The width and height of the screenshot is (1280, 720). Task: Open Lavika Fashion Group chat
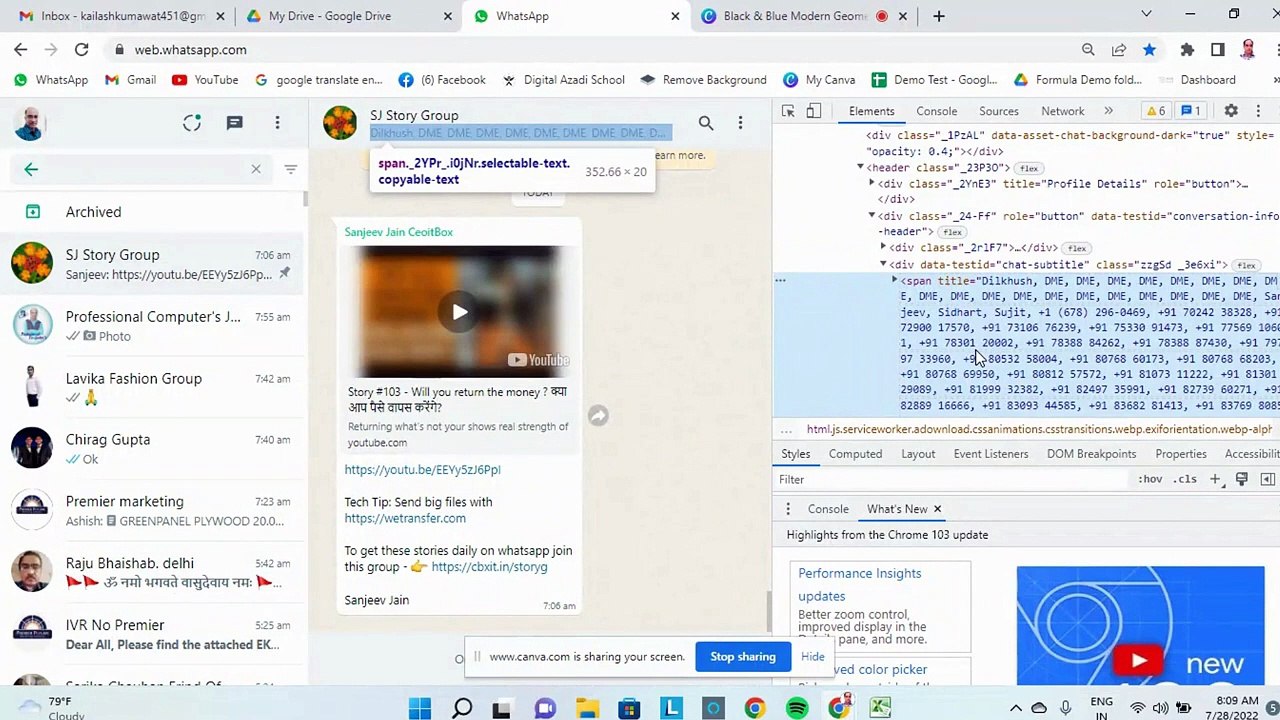coord(151,388)
